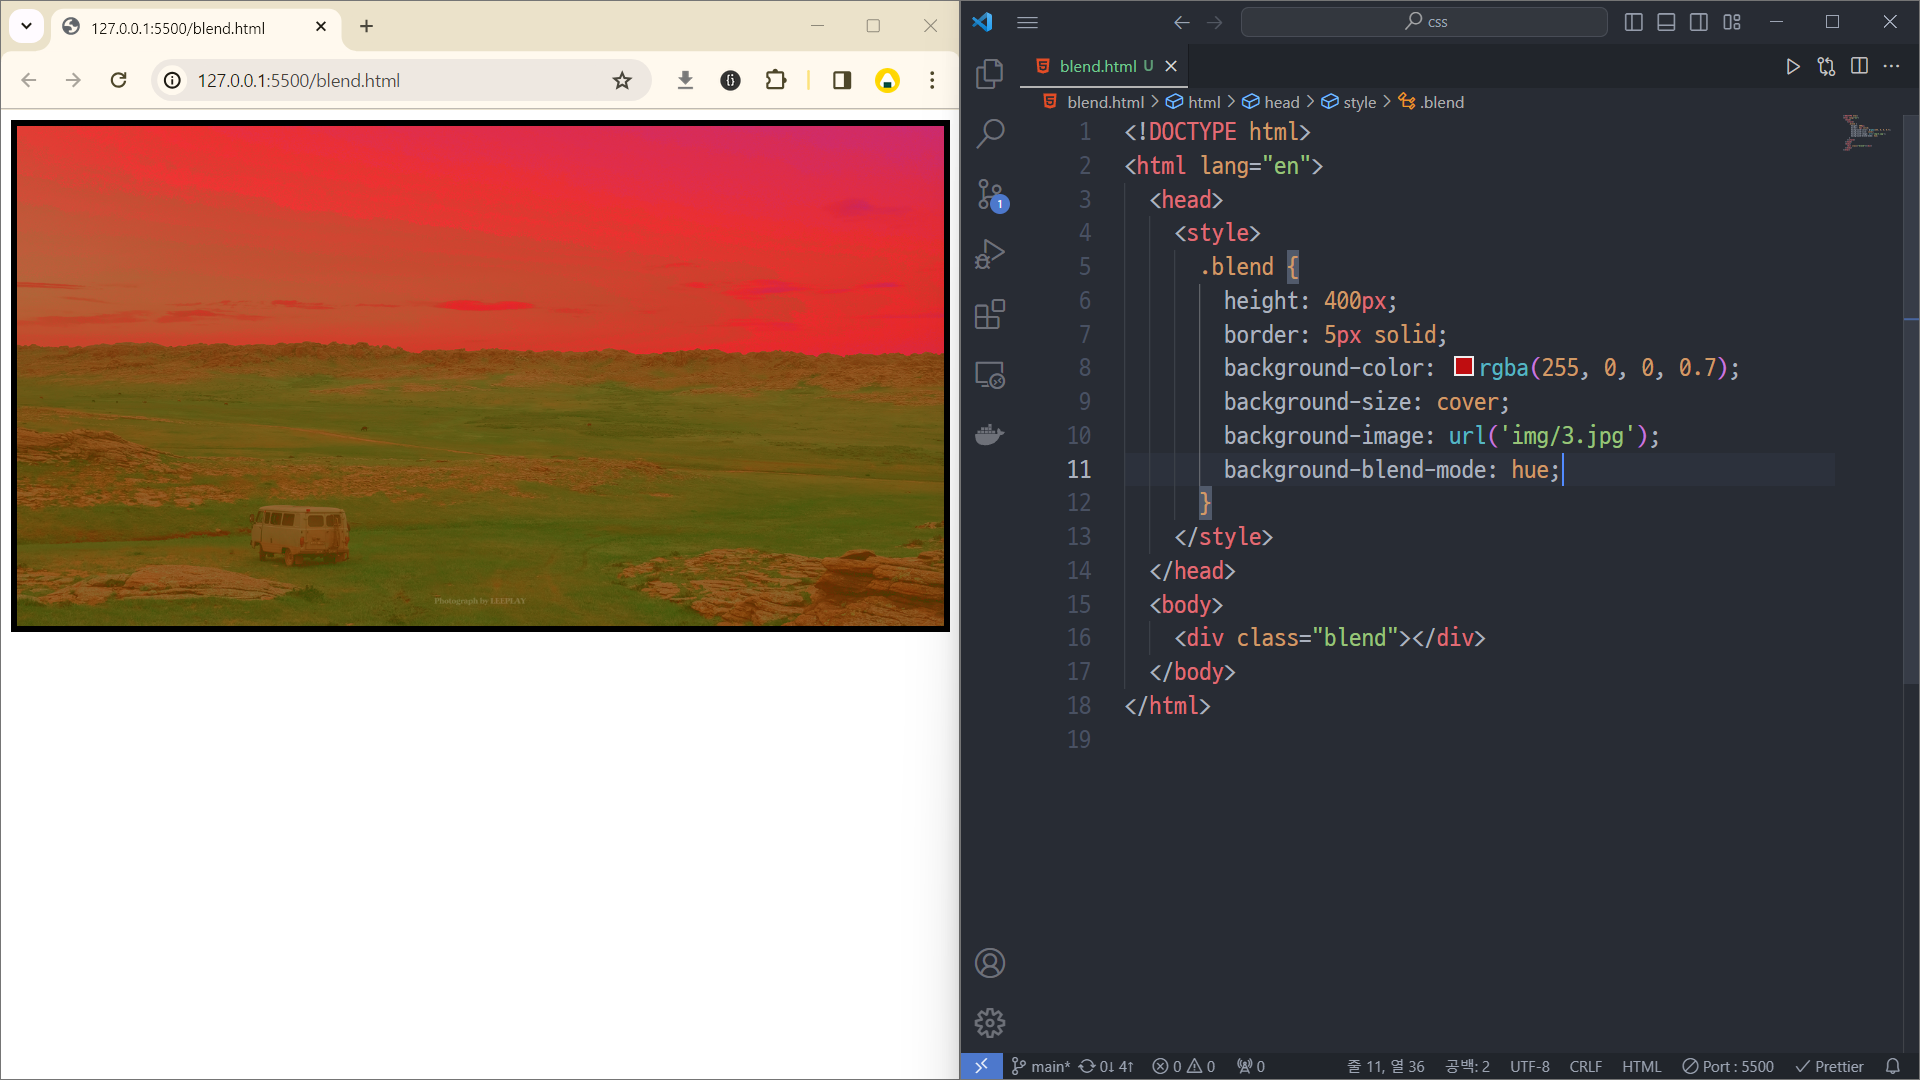
Task: Click the red rgba color swatch
Action: tap(1463, 367)
